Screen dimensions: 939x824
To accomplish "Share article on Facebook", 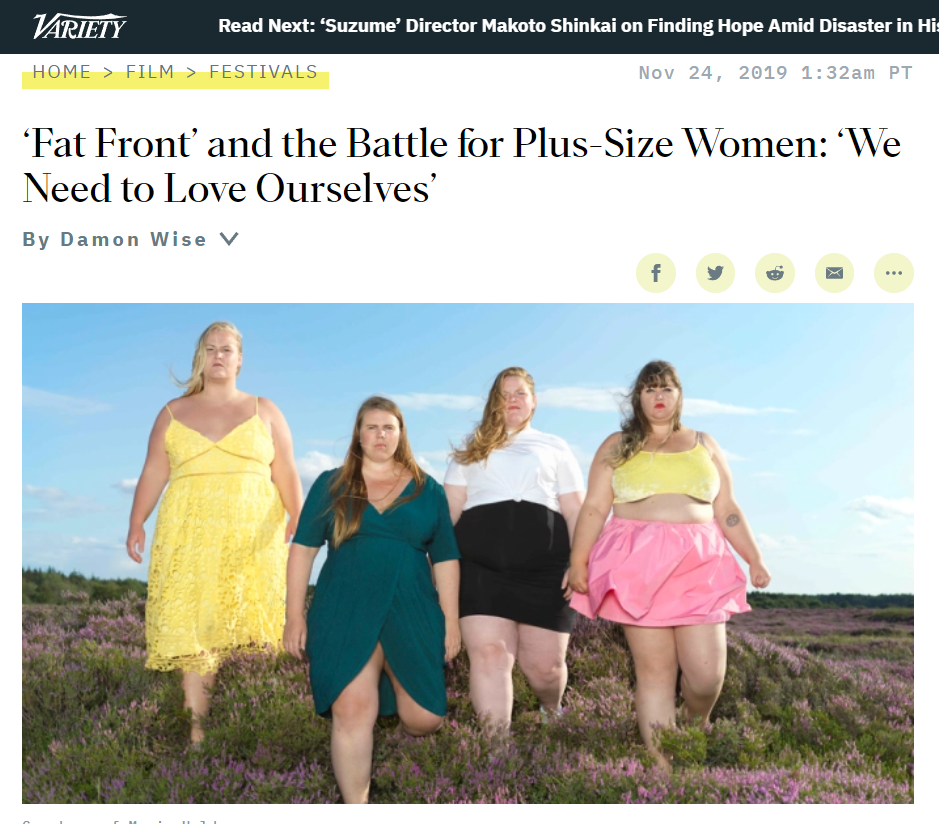I will (x=656, y=273).
